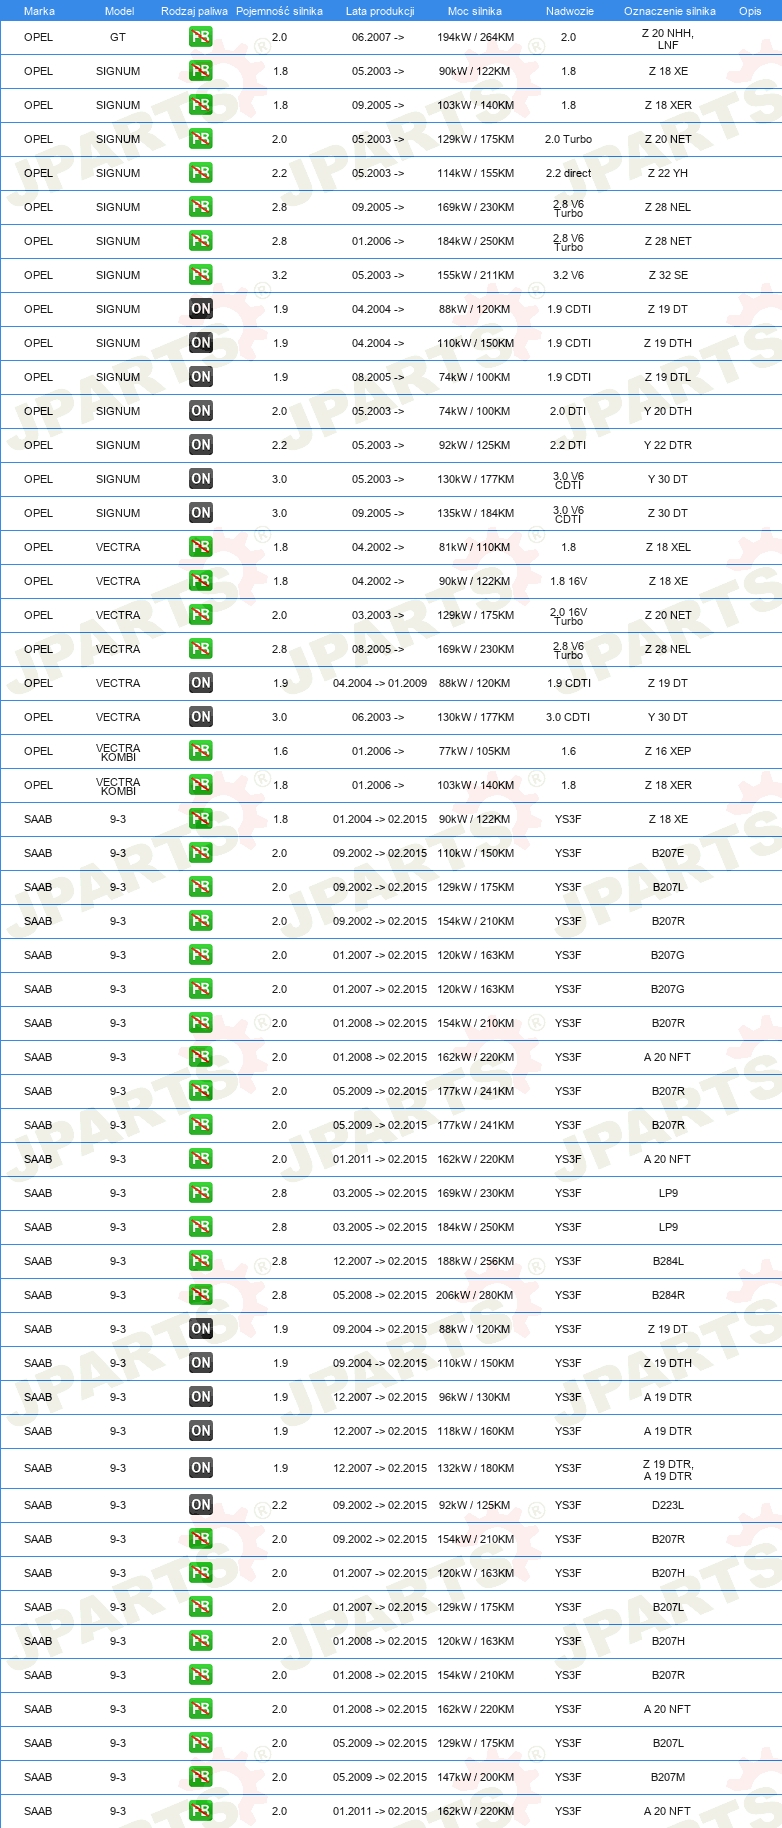Click the petrol icon for VECTRA Z 18 XEL
The image size is (782, 1828).
201,547
